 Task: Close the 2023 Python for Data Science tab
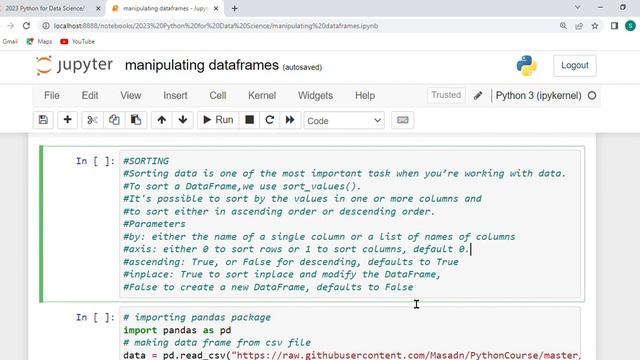98,8
